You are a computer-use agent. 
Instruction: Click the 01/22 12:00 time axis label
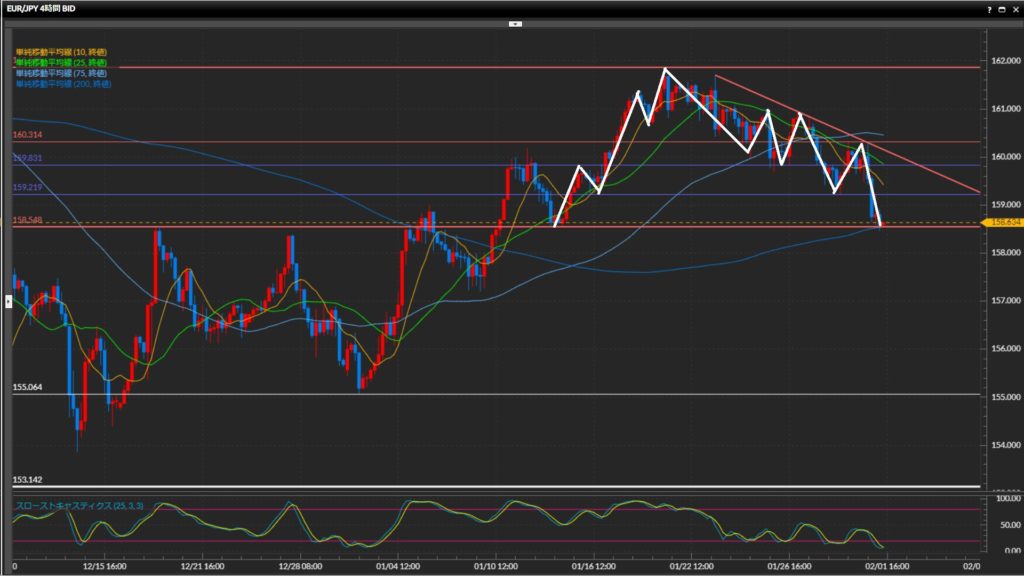[x=692, y=565]
